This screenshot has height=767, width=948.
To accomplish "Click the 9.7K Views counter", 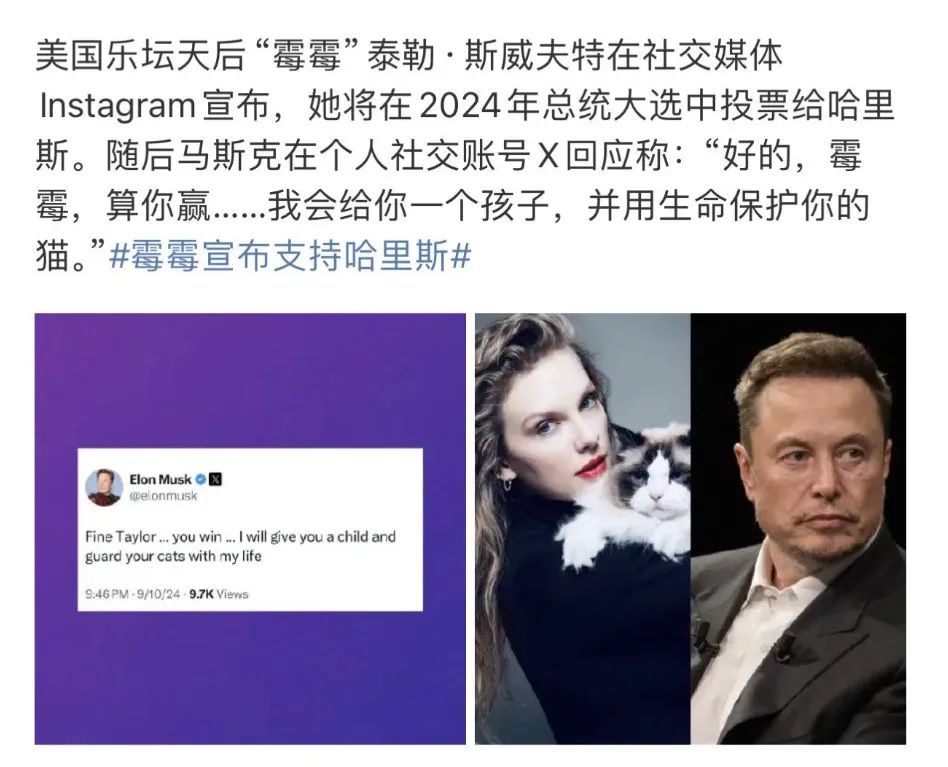I will click(219, 594).
